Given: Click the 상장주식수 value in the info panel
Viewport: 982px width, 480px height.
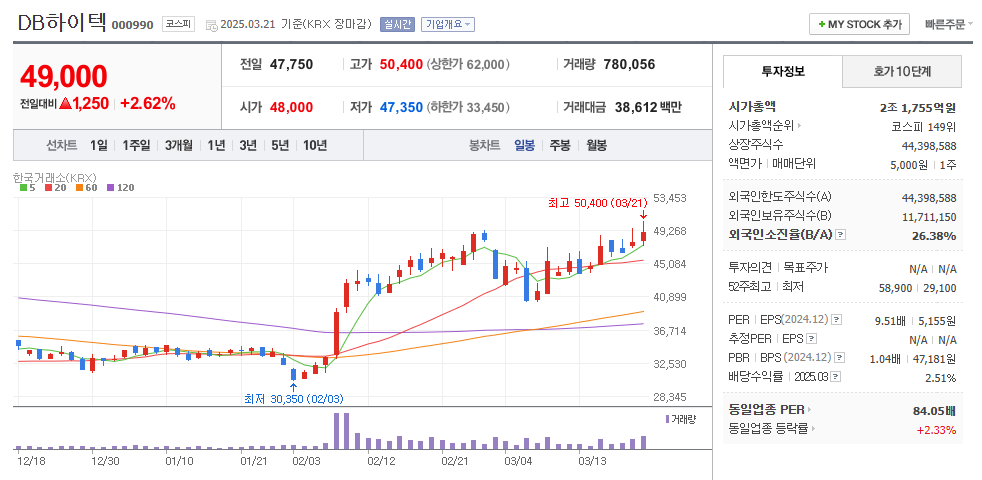Looking at the screenshot, I should 929,145.
